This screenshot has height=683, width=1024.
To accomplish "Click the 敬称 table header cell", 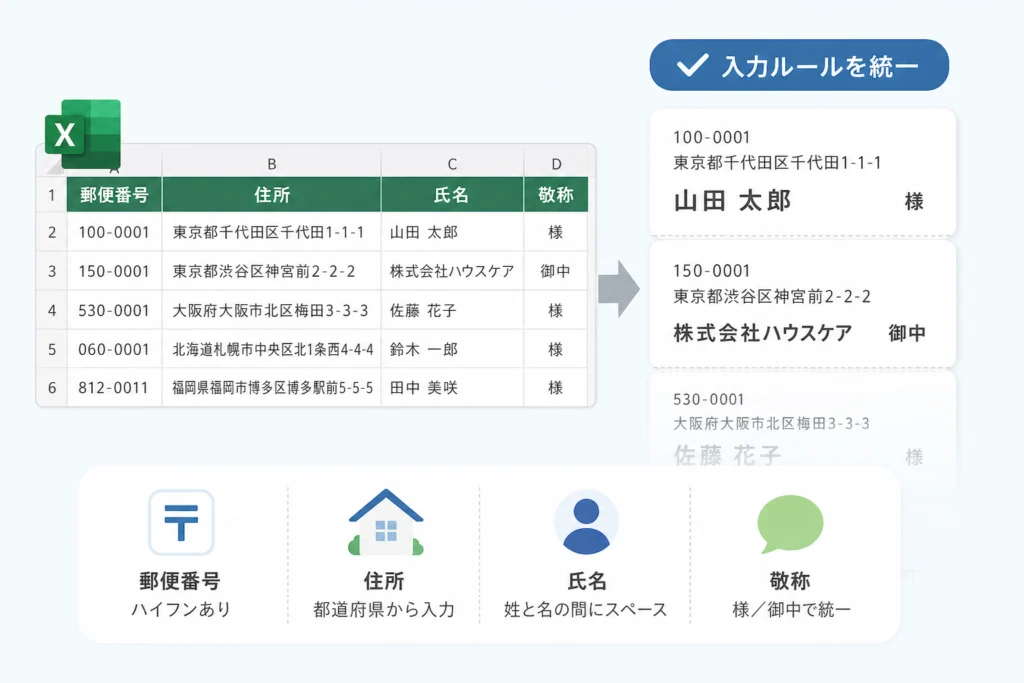I will [556, 195].
